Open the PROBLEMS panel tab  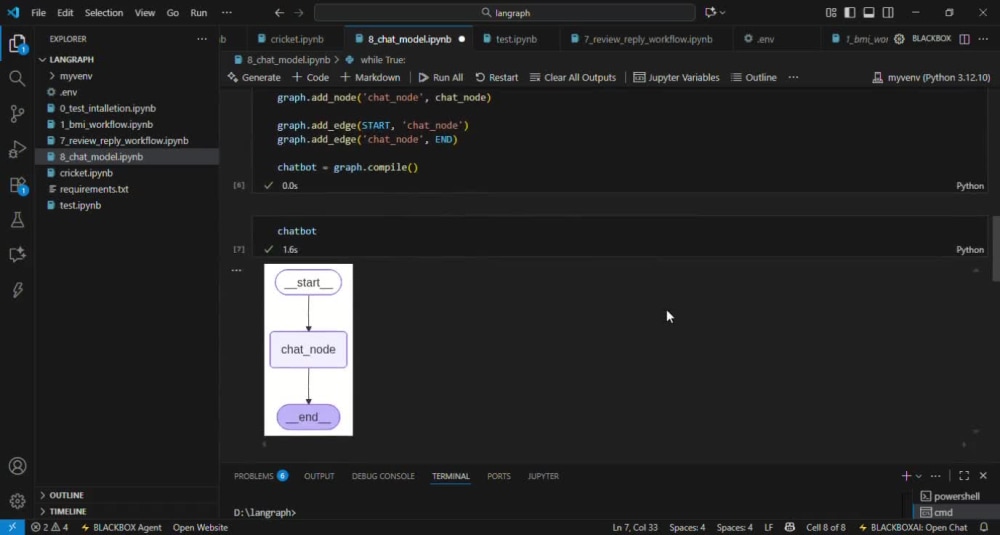coord(261,476)
